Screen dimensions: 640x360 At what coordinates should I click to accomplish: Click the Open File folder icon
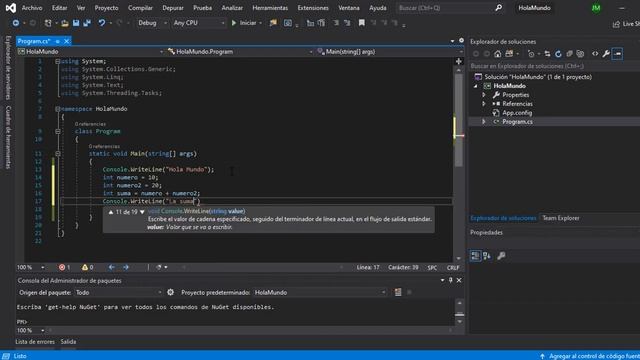(64, 23)
